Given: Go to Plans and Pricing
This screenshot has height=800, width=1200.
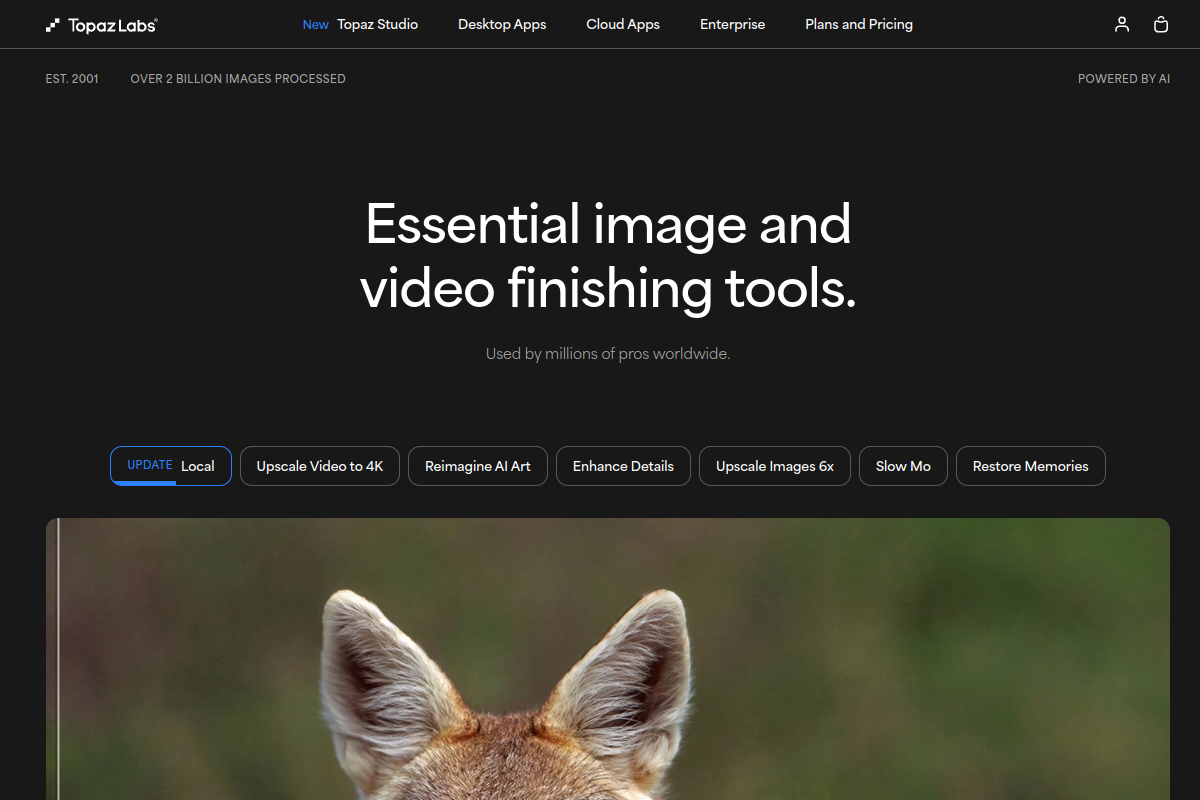Looking at the screenshot, I should click(859, 24).
